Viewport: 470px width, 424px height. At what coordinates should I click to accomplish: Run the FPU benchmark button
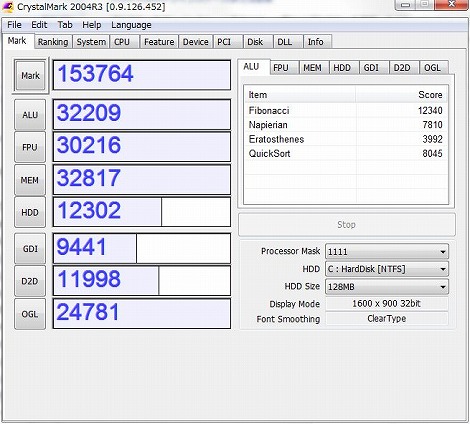tap(30, 147)
